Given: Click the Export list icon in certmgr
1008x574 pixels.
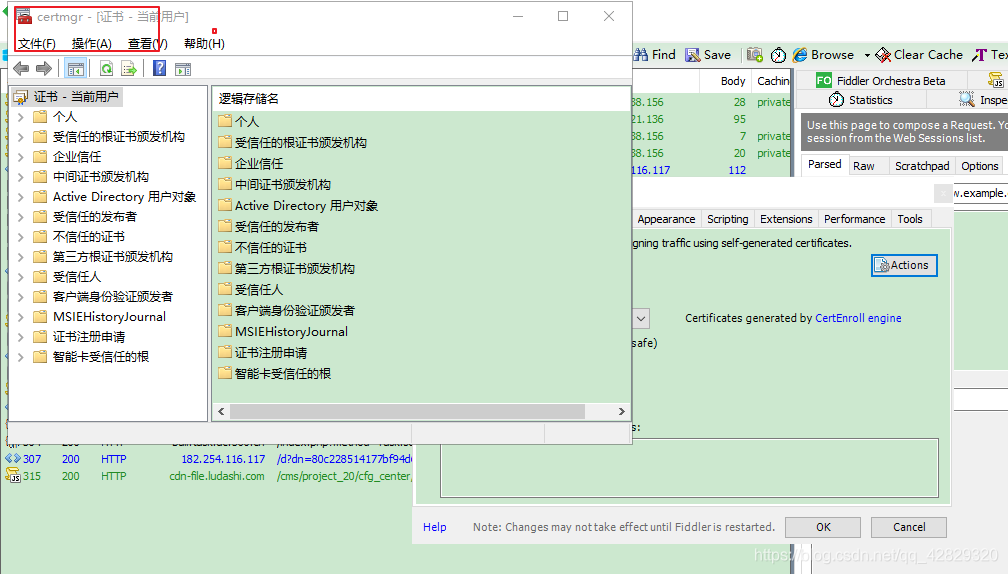Looking at the screenshot, I should tap(129, 69).
